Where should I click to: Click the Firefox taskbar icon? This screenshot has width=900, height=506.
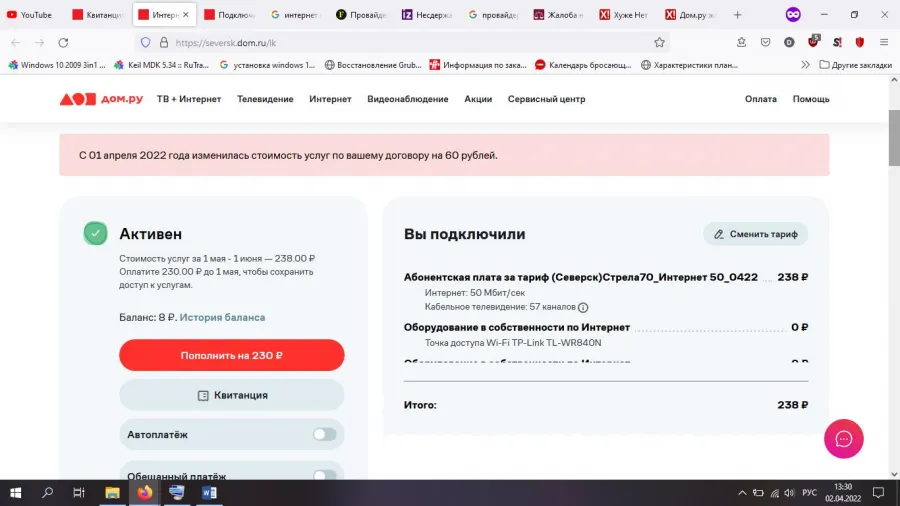click(145, 493)
